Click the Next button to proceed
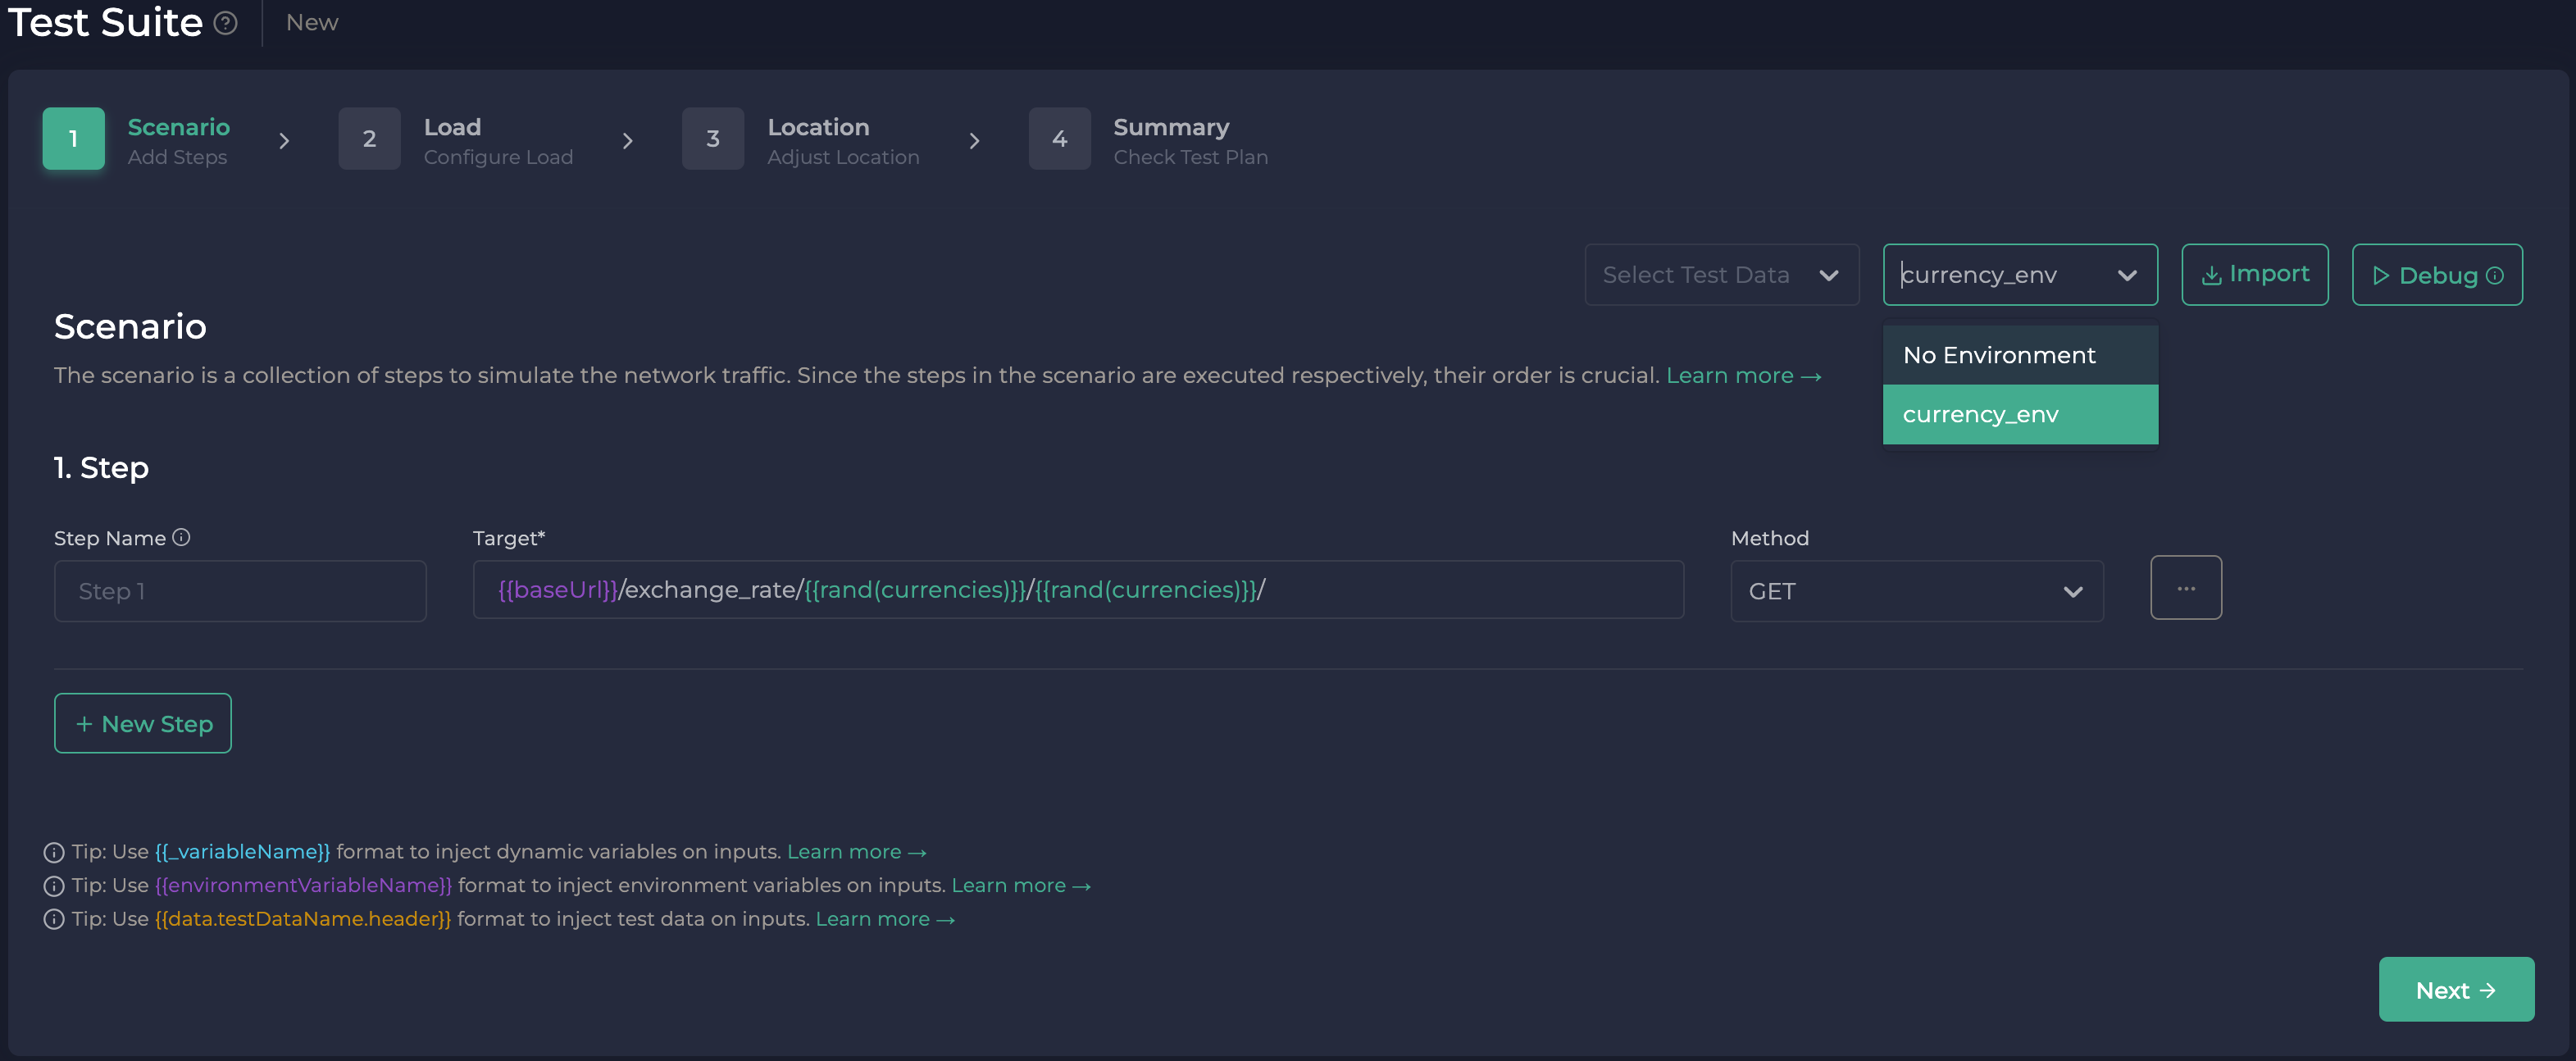Image resolution: width=2576 pixels, height=1061 pixels. tap(2456, 989)
